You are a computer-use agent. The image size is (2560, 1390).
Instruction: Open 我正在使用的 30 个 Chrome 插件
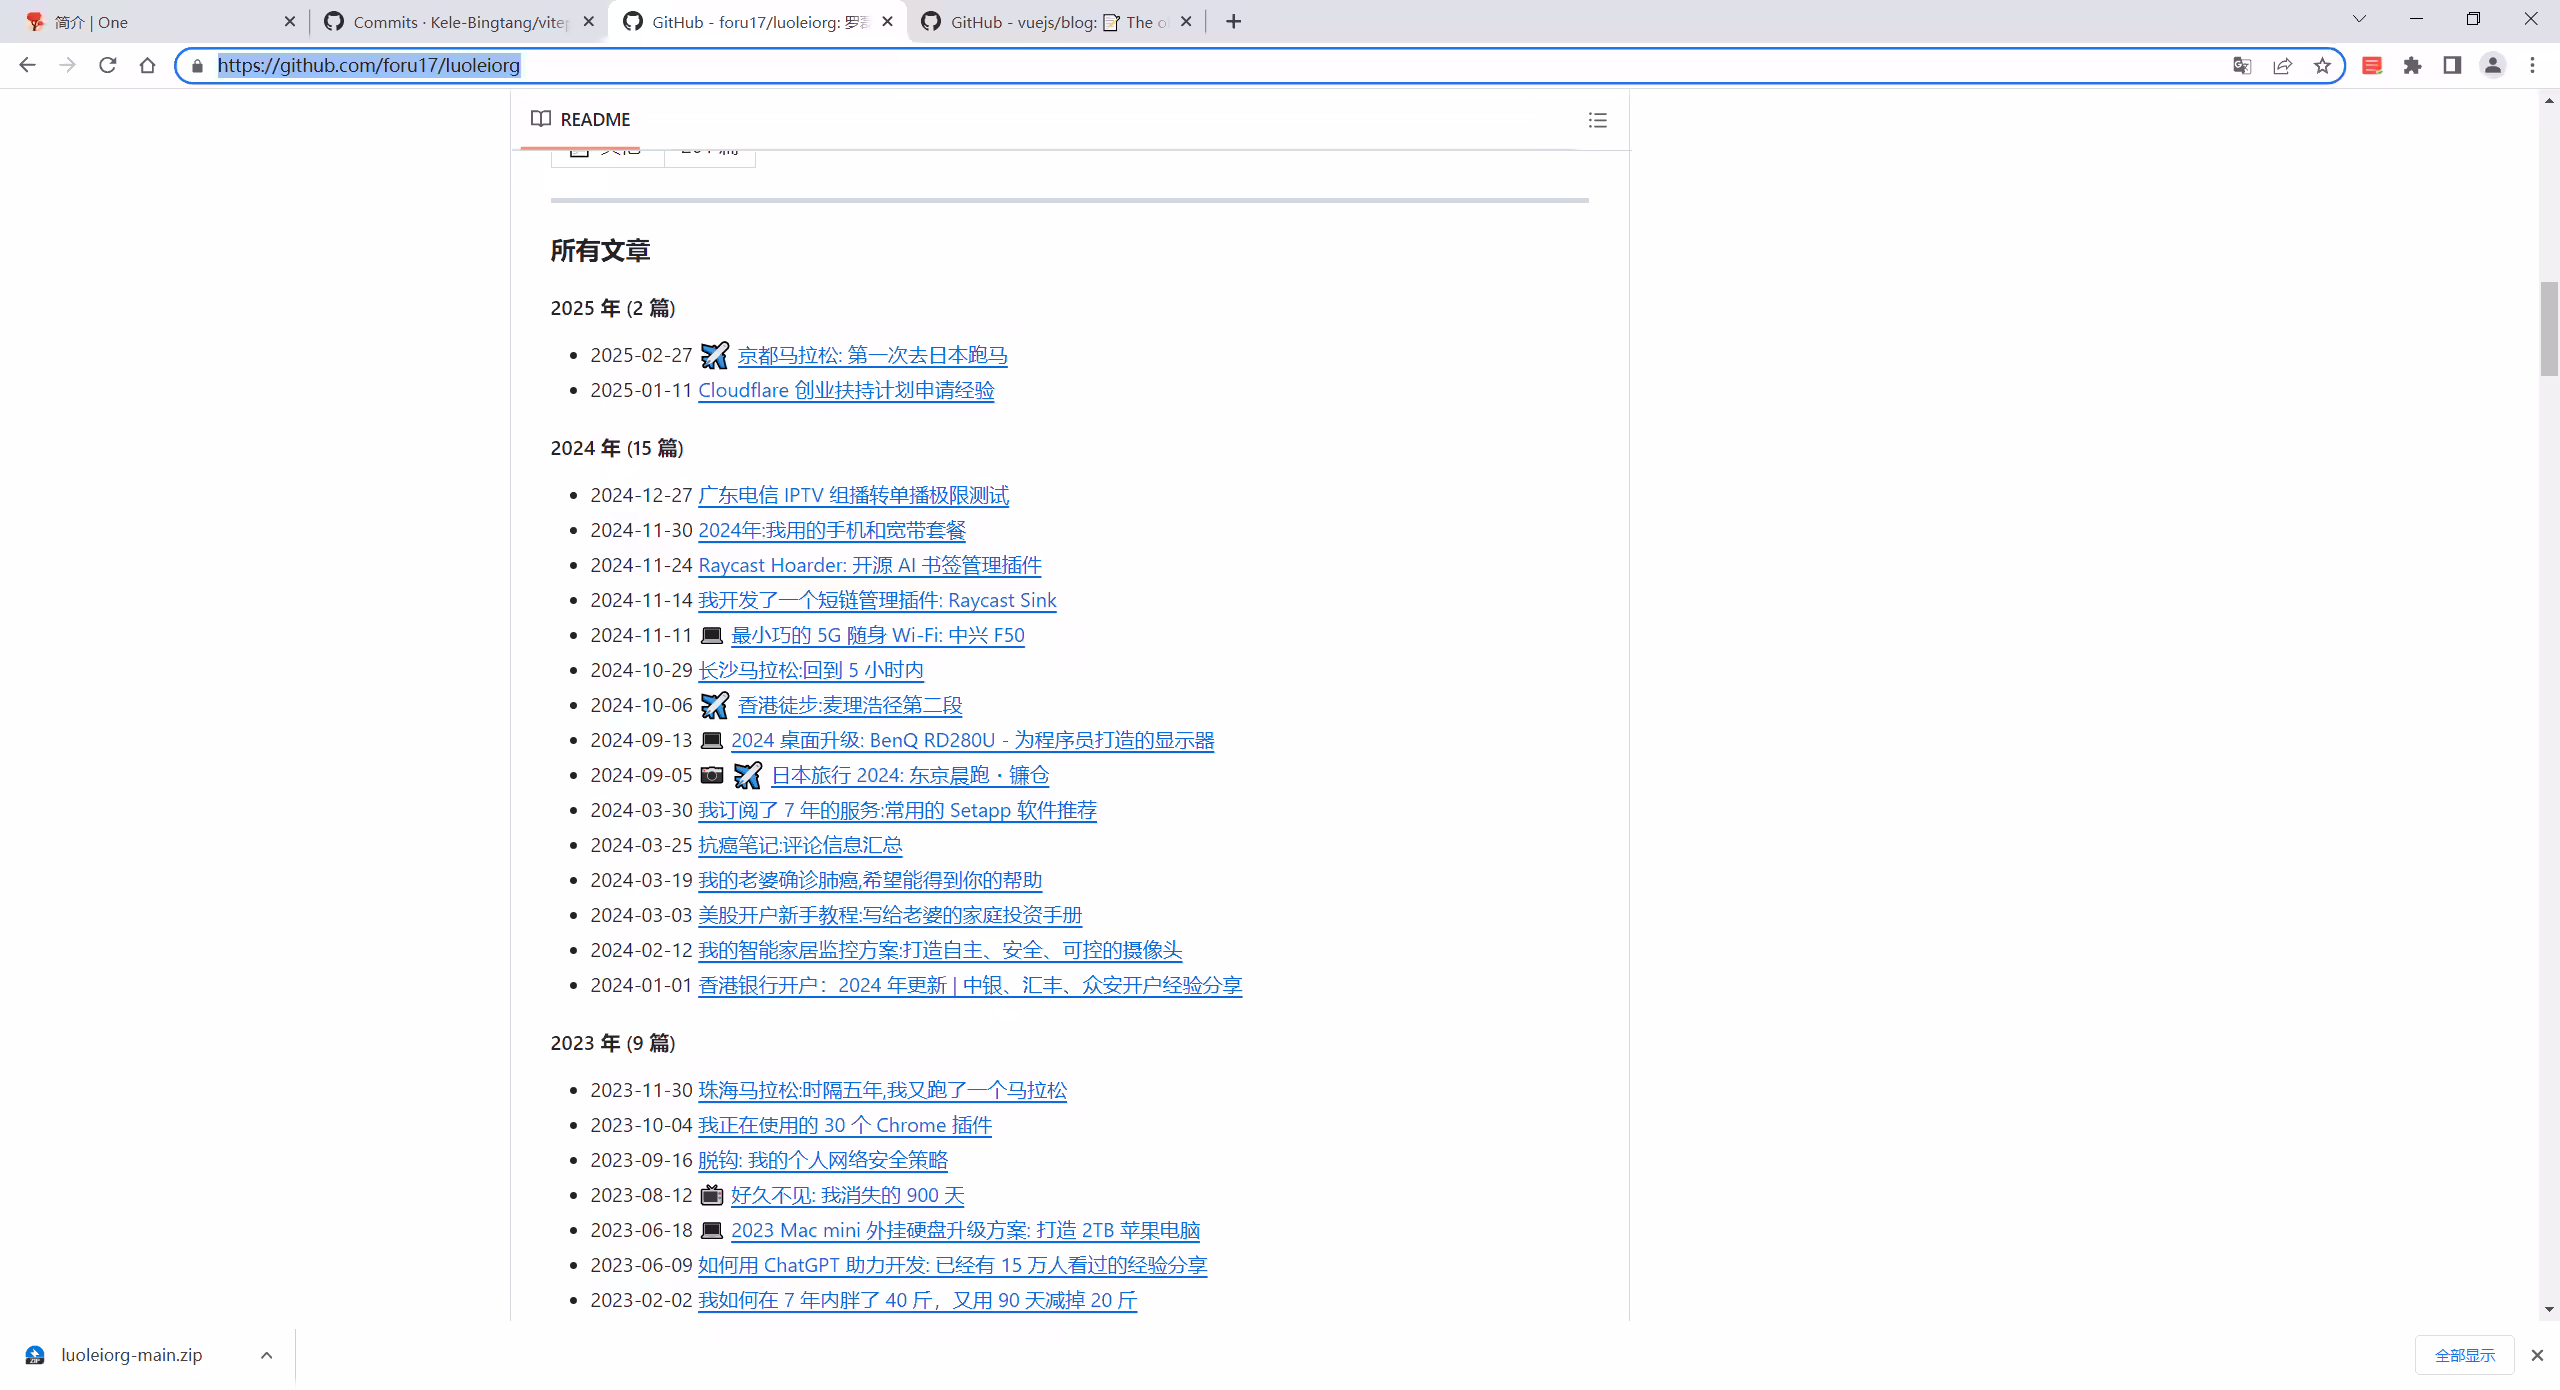coord(845,1125)
